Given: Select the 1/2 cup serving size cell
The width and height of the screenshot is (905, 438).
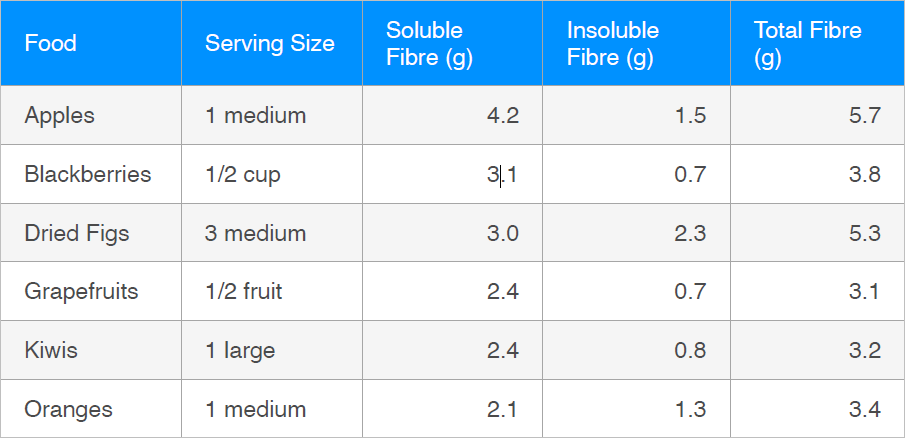Looking at the screenshot, I should coord(272,174).
